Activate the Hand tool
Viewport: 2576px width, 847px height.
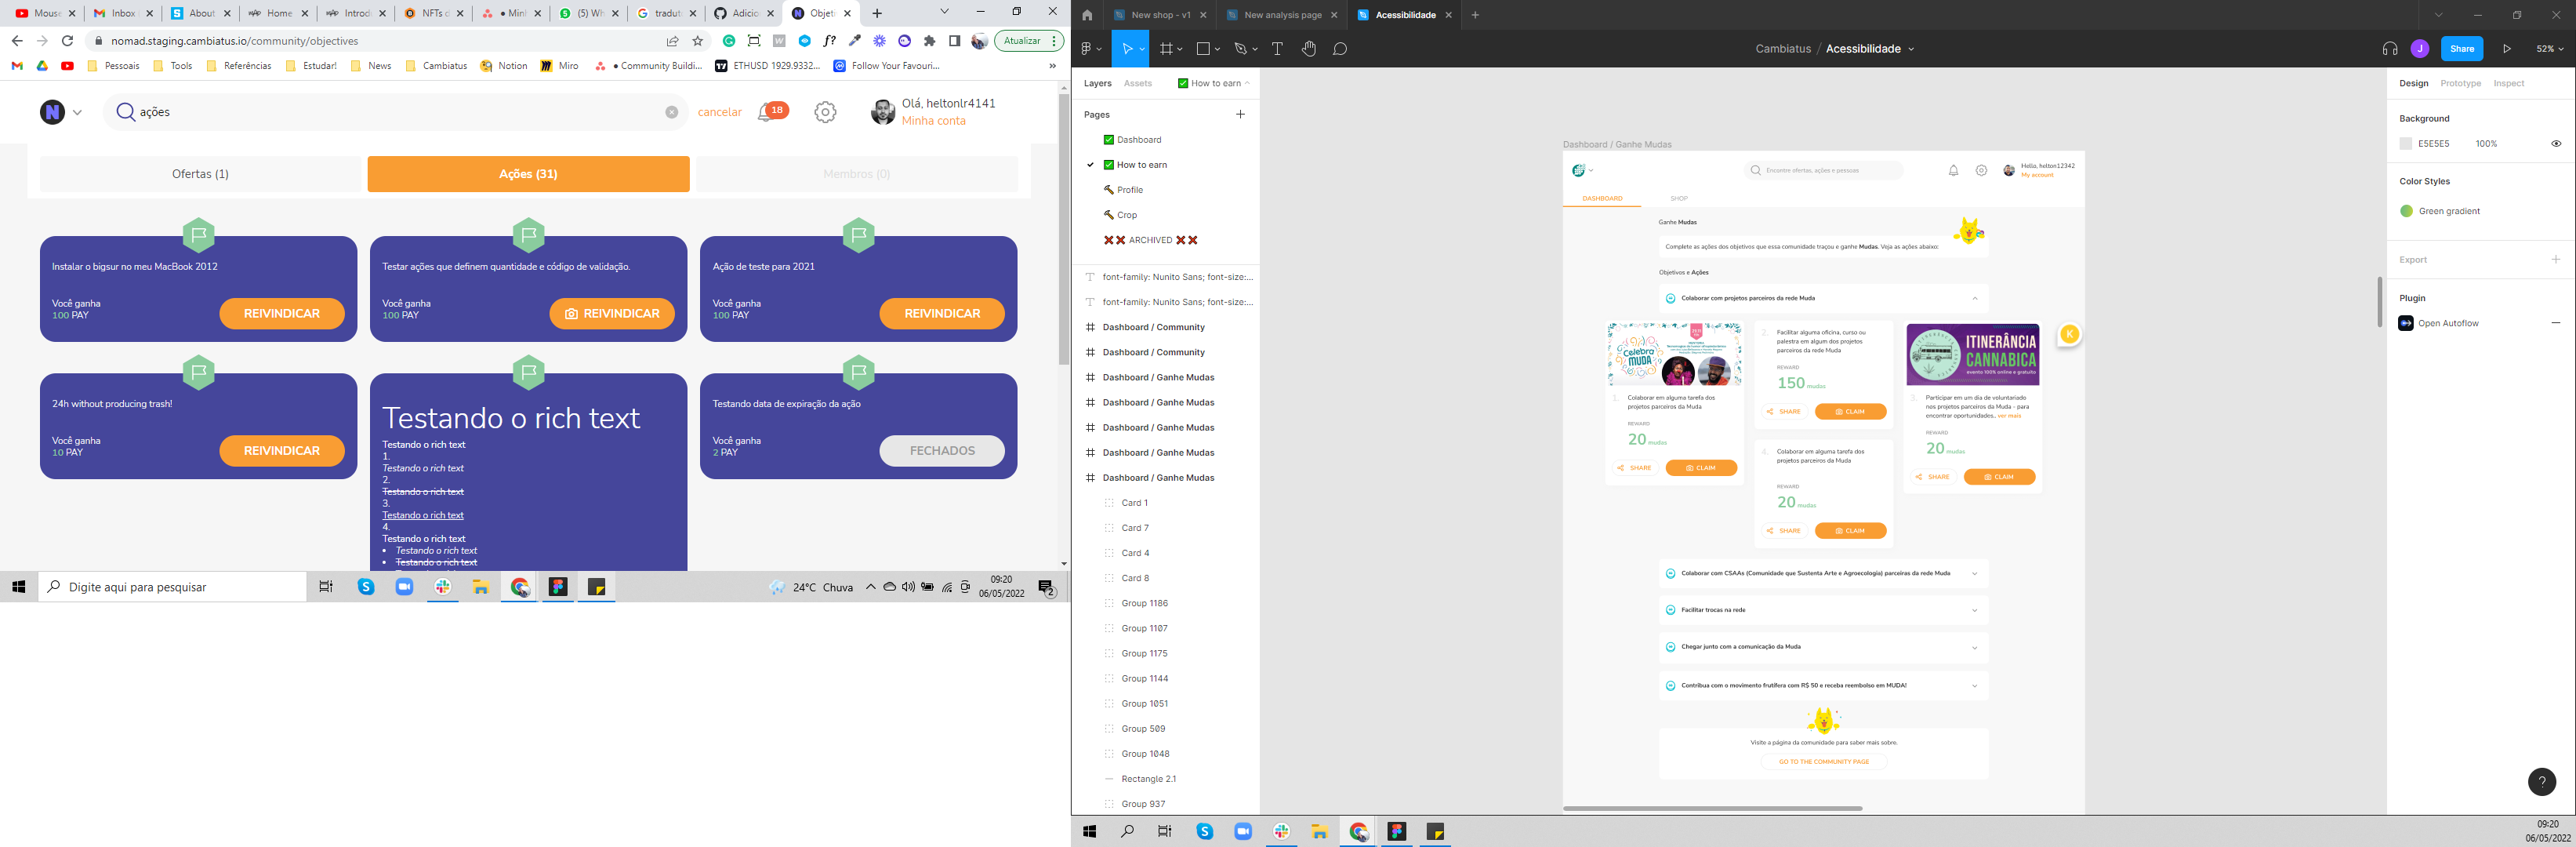coord(1309,48)
